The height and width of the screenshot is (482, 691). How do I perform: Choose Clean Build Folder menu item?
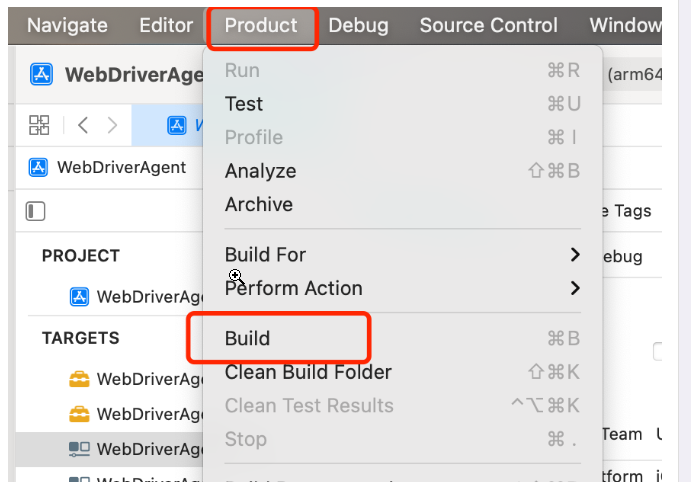click(308, 372)
